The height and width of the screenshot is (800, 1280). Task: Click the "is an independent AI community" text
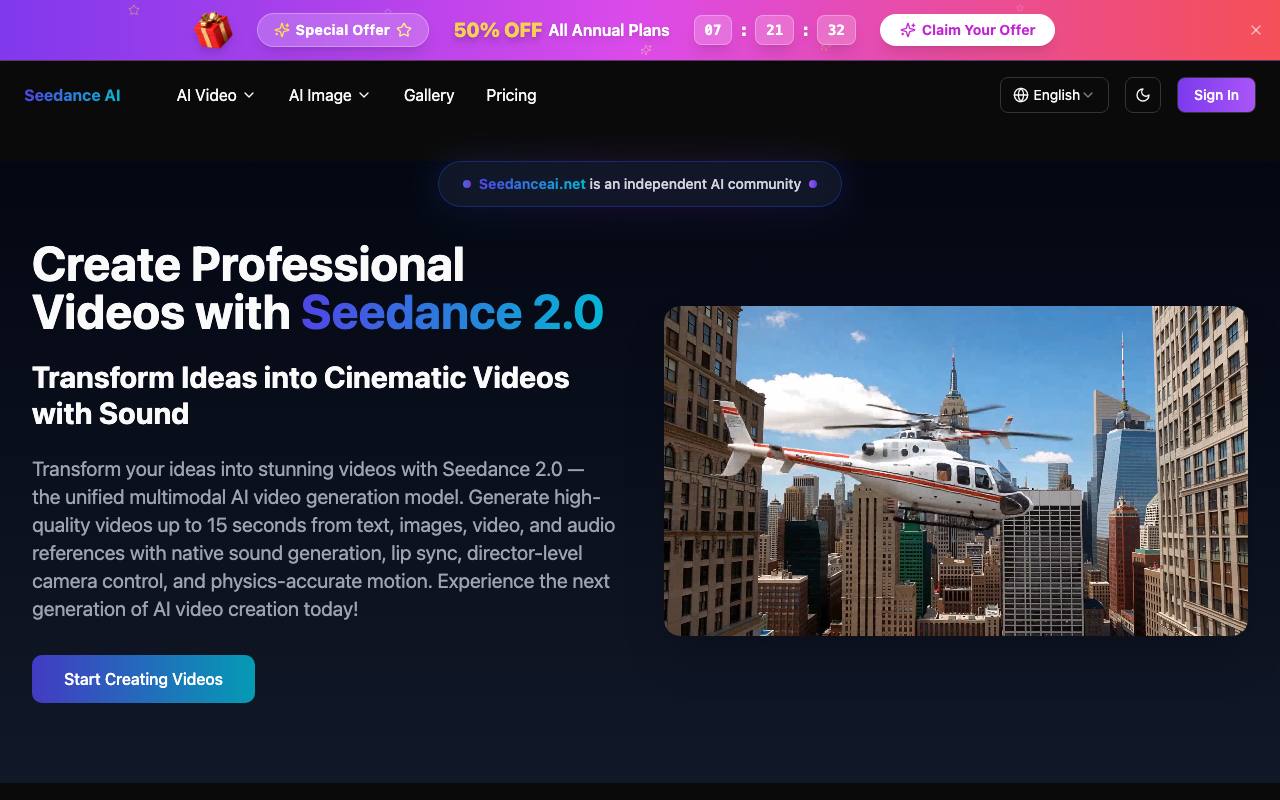coord(695,184)
